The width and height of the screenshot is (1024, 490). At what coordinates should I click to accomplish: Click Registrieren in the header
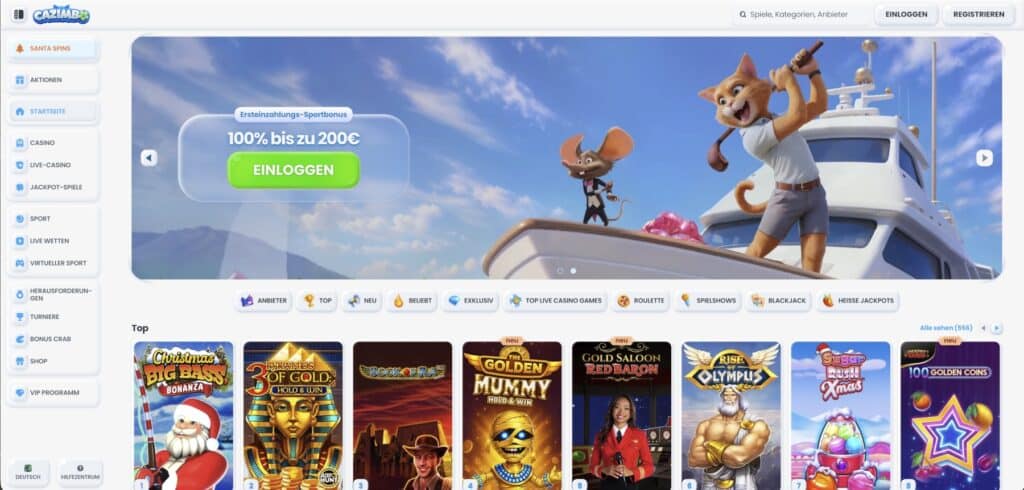click(978, 14)
